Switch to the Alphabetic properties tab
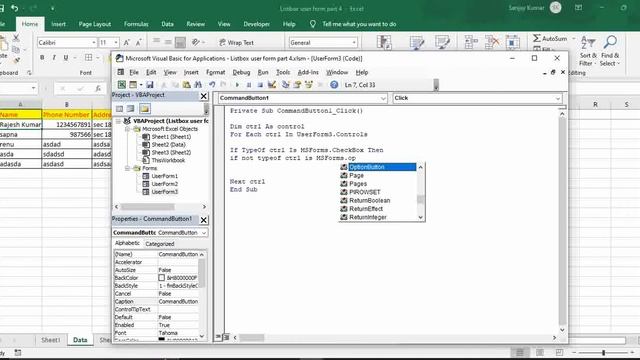640x360 pixels. coord(127,243)
